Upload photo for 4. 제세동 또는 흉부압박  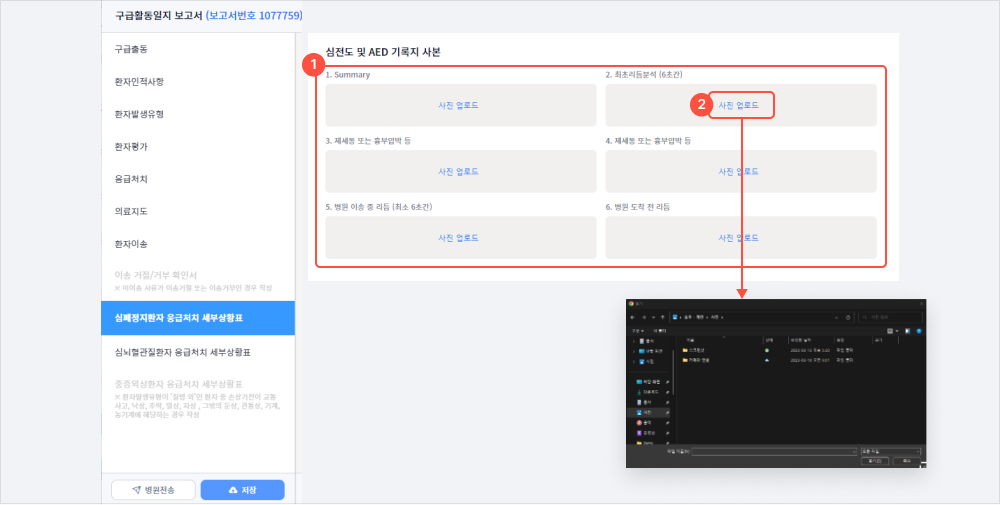point(739,172)
